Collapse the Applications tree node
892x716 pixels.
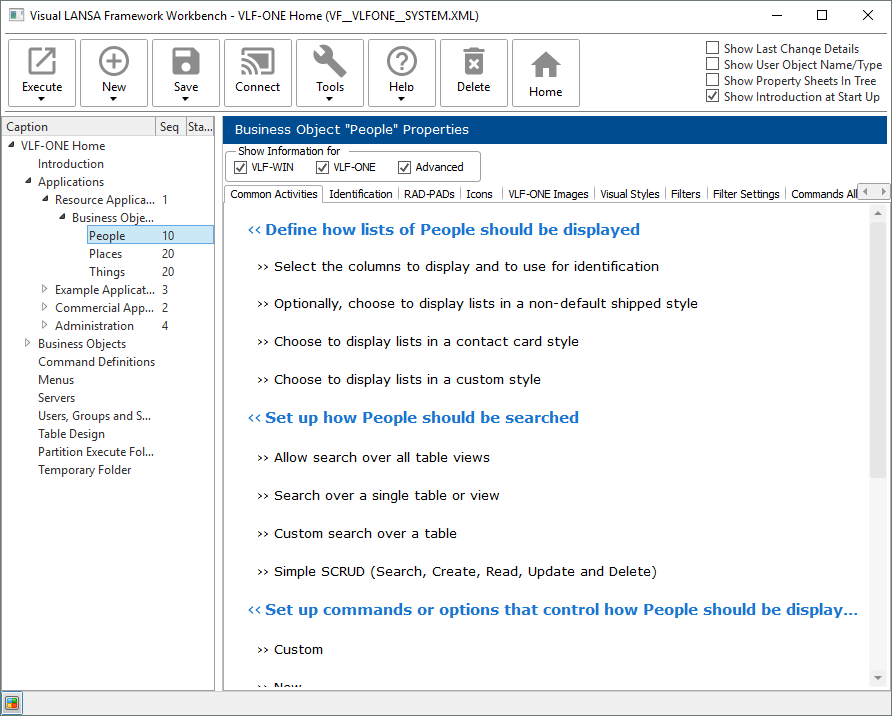pyautogui.click(x=28, y=182)
